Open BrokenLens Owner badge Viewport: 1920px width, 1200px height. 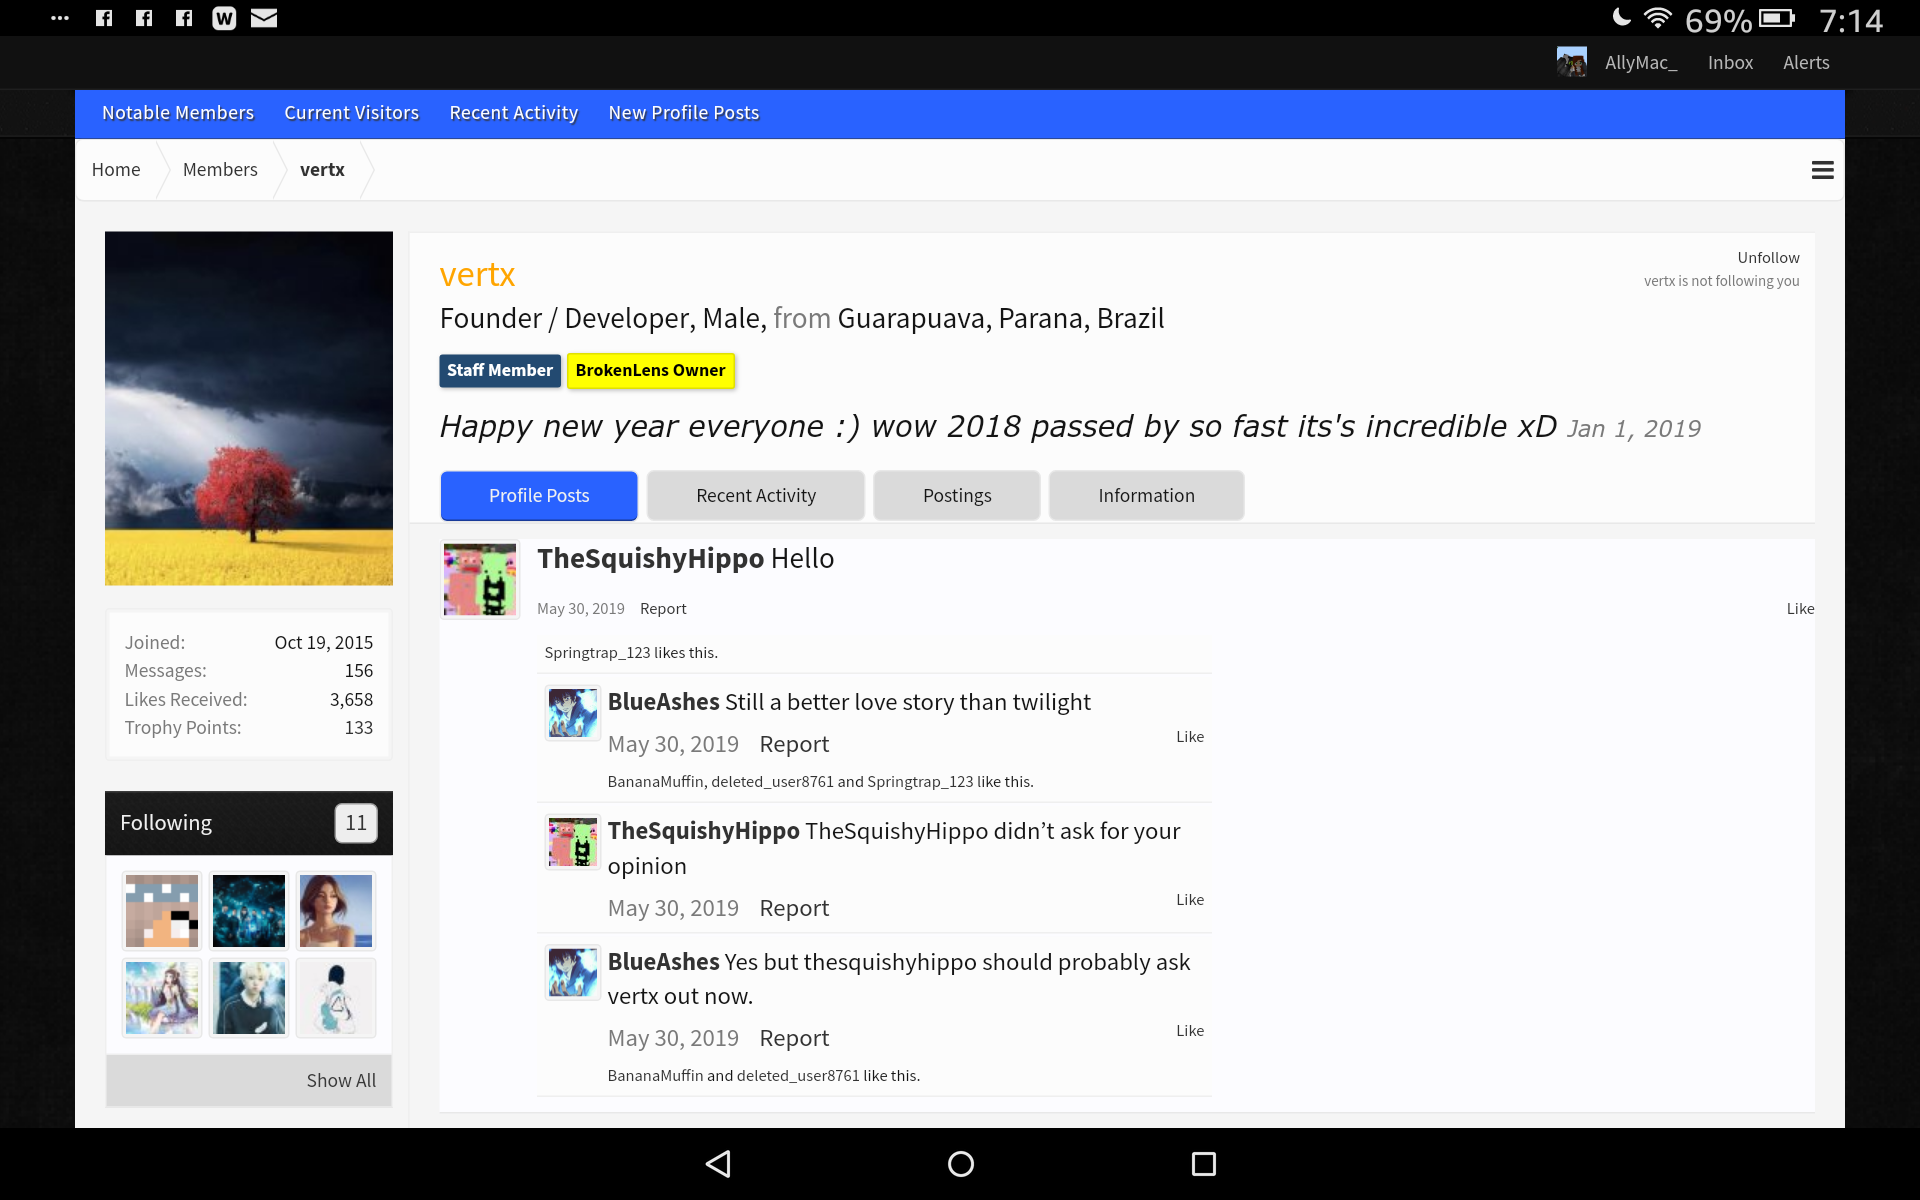tap(650, 371)
